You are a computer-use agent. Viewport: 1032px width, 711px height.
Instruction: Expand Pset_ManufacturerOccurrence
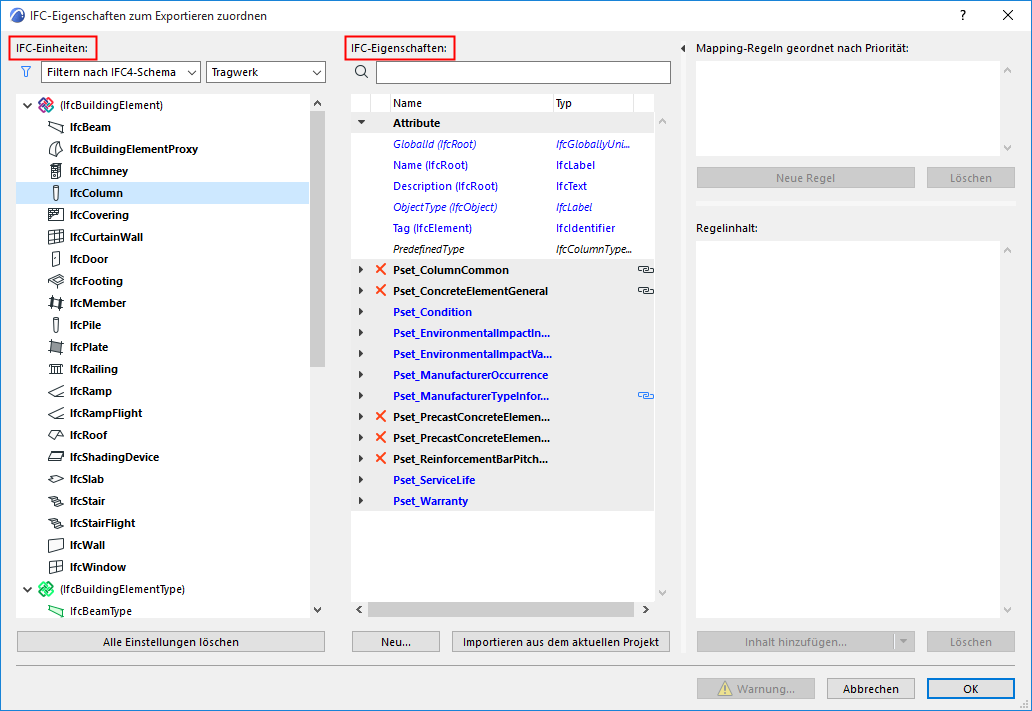pyautogui.click(x=361, y=375)
